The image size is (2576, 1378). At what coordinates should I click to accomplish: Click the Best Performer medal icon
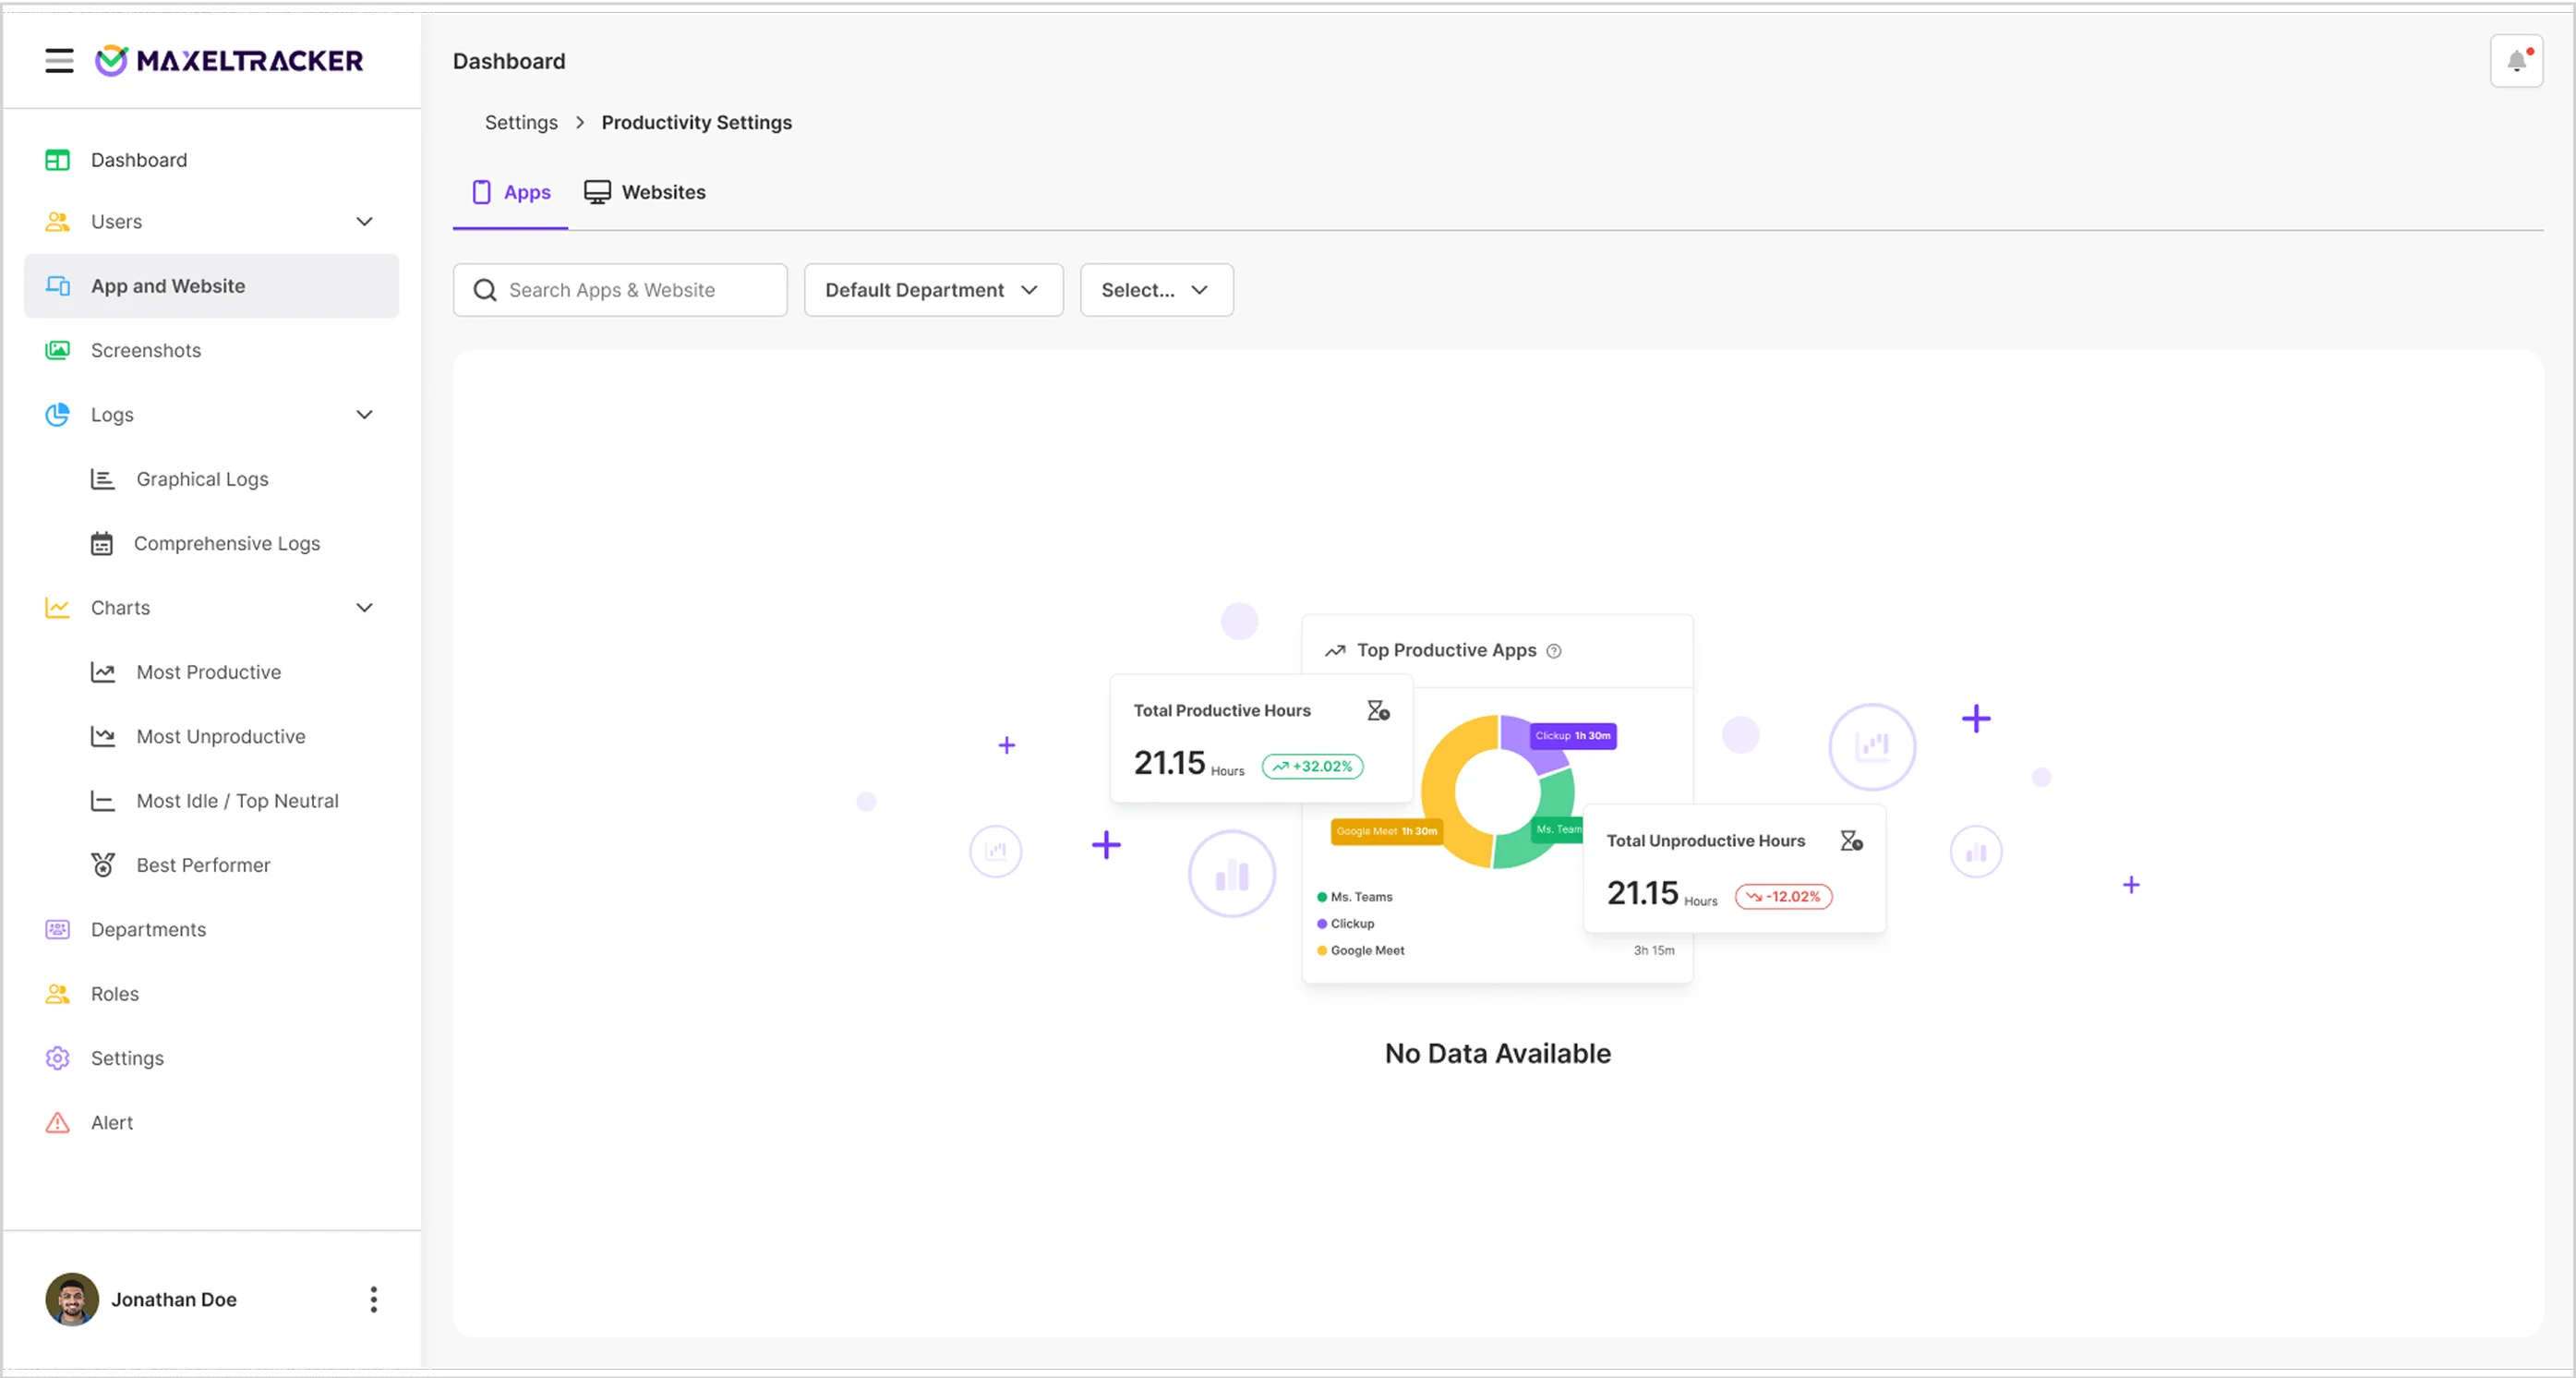tap(102, 865)
